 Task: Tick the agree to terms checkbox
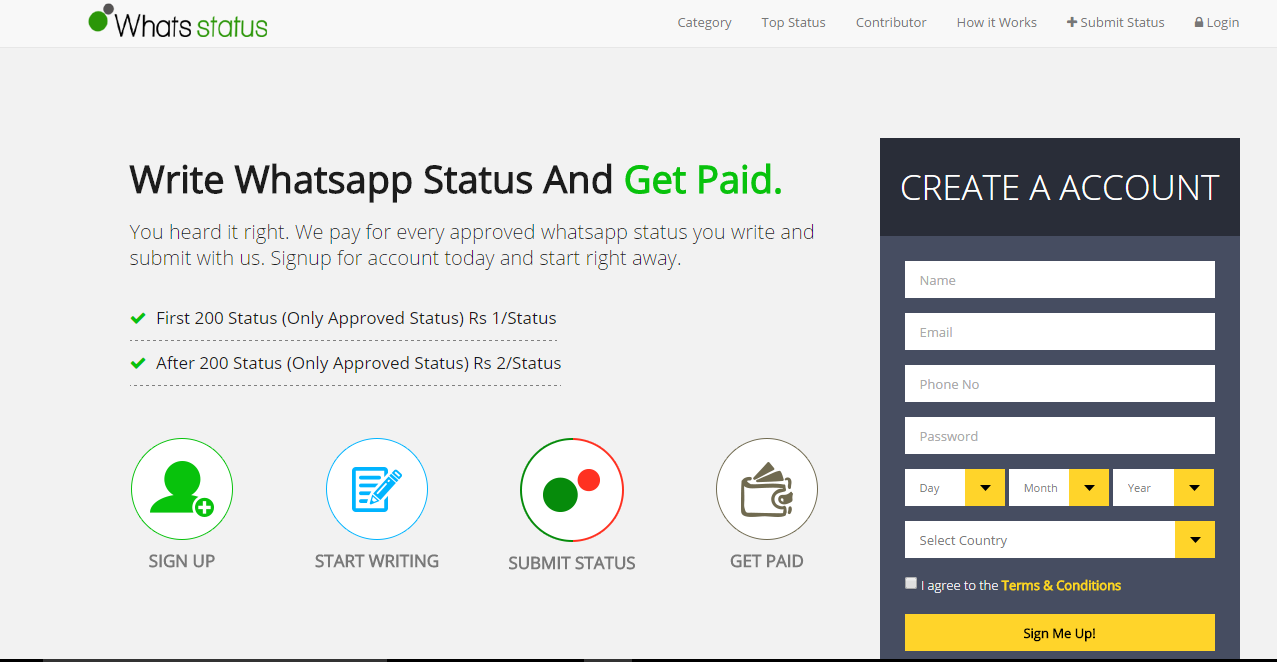click(911, 583)
